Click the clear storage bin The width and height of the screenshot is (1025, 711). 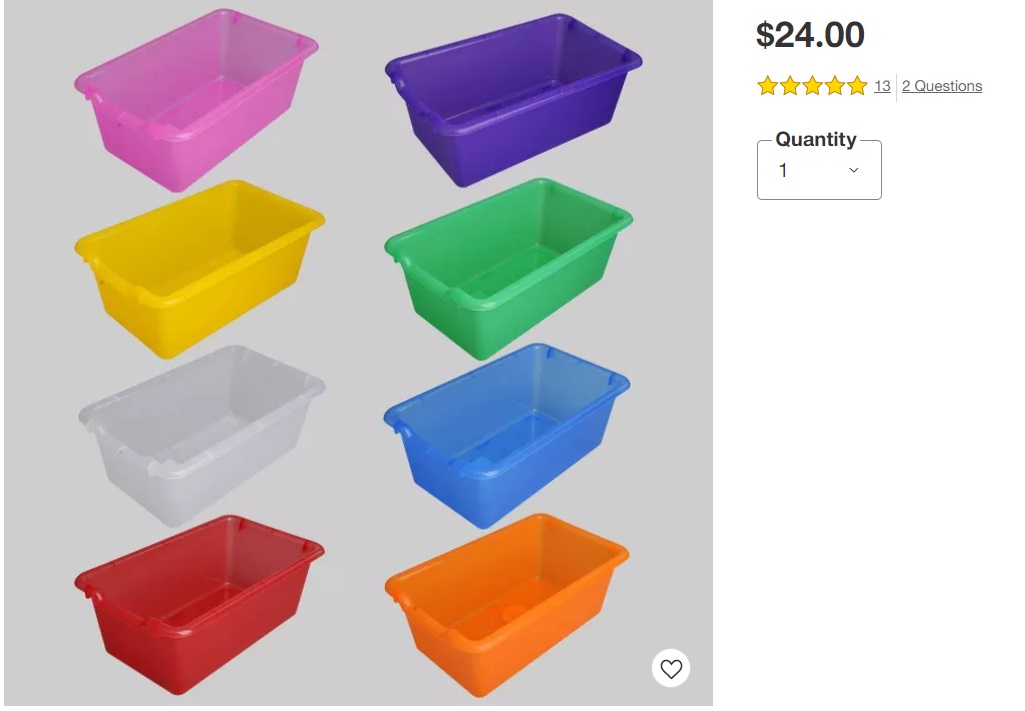201,436
